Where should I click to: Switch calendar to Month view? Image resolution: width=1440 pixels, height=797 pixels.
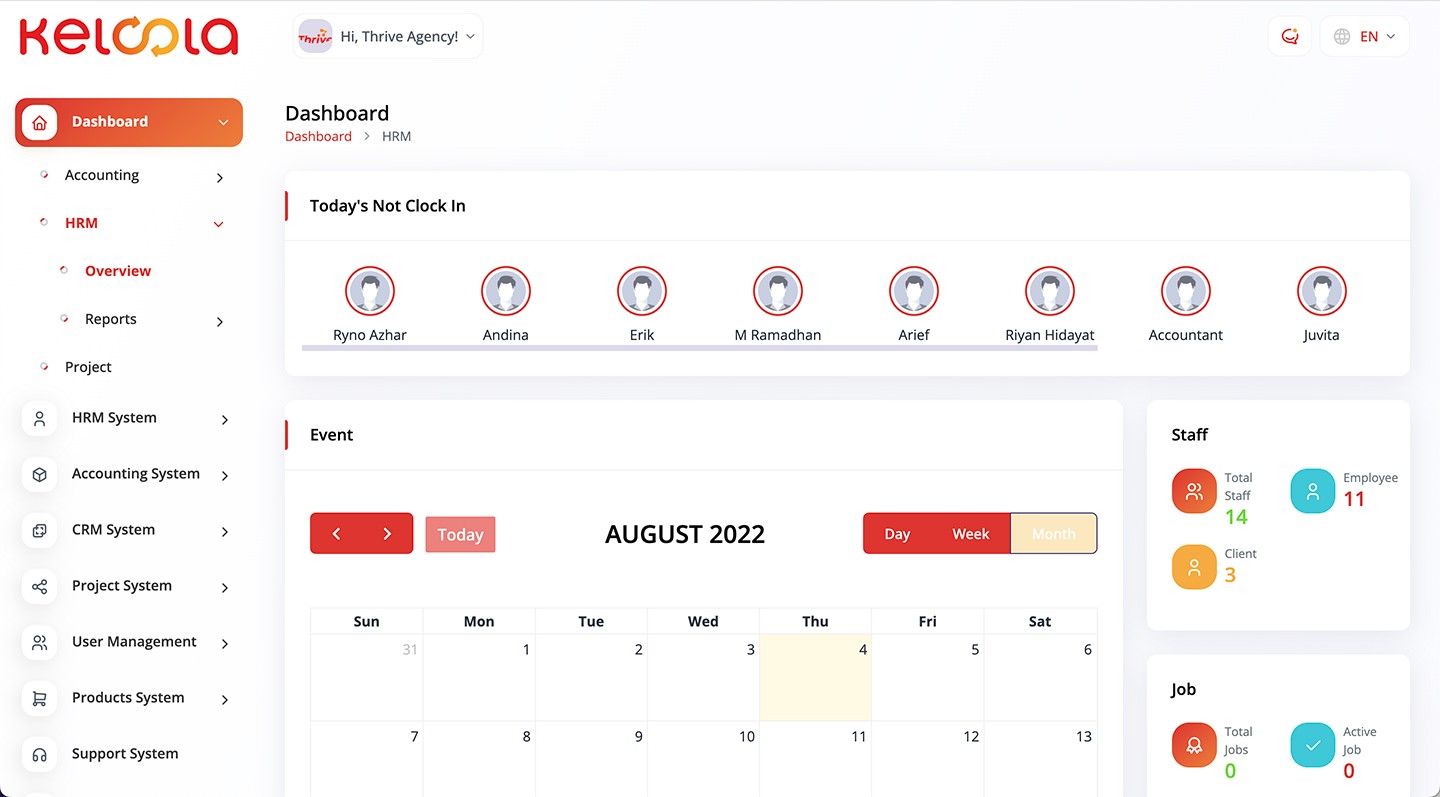[1053, 534]
